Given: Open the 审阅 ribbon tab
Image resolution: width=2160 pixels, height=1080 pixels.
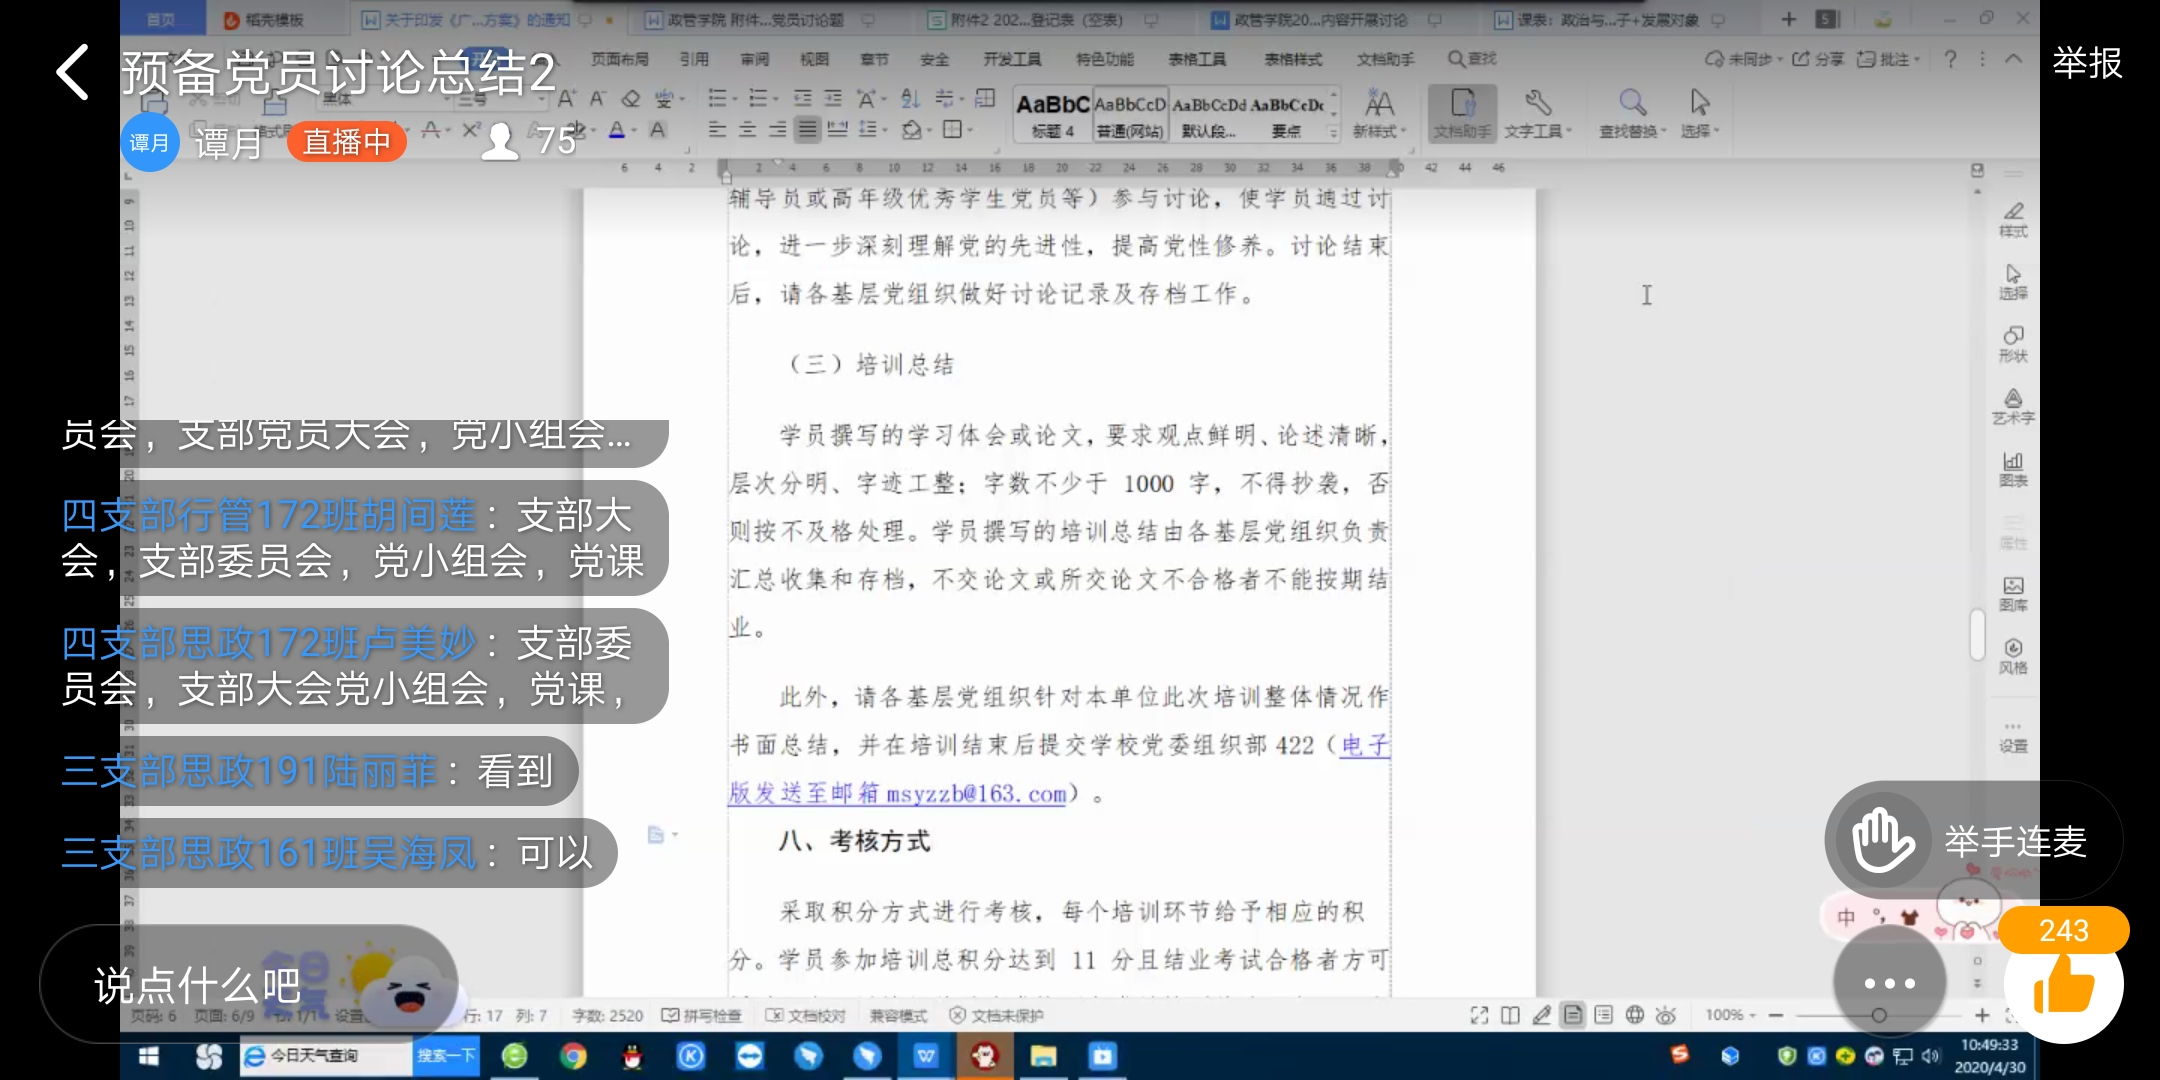Looking at the screenshot, I should [x=754, y=59].
